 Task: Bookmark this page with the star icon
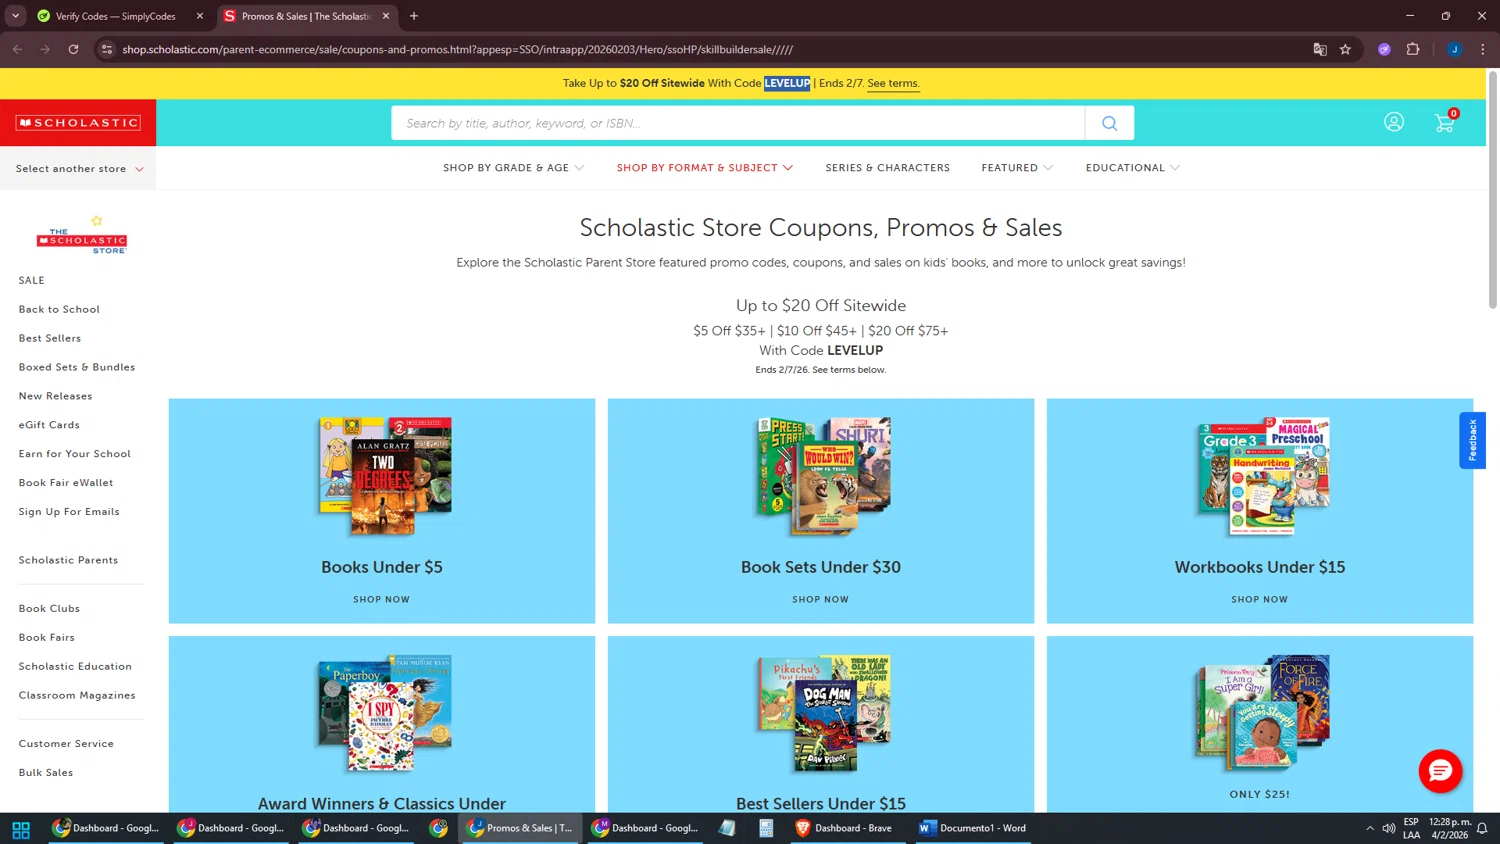pyautogui.click(x=1345, y=49)
